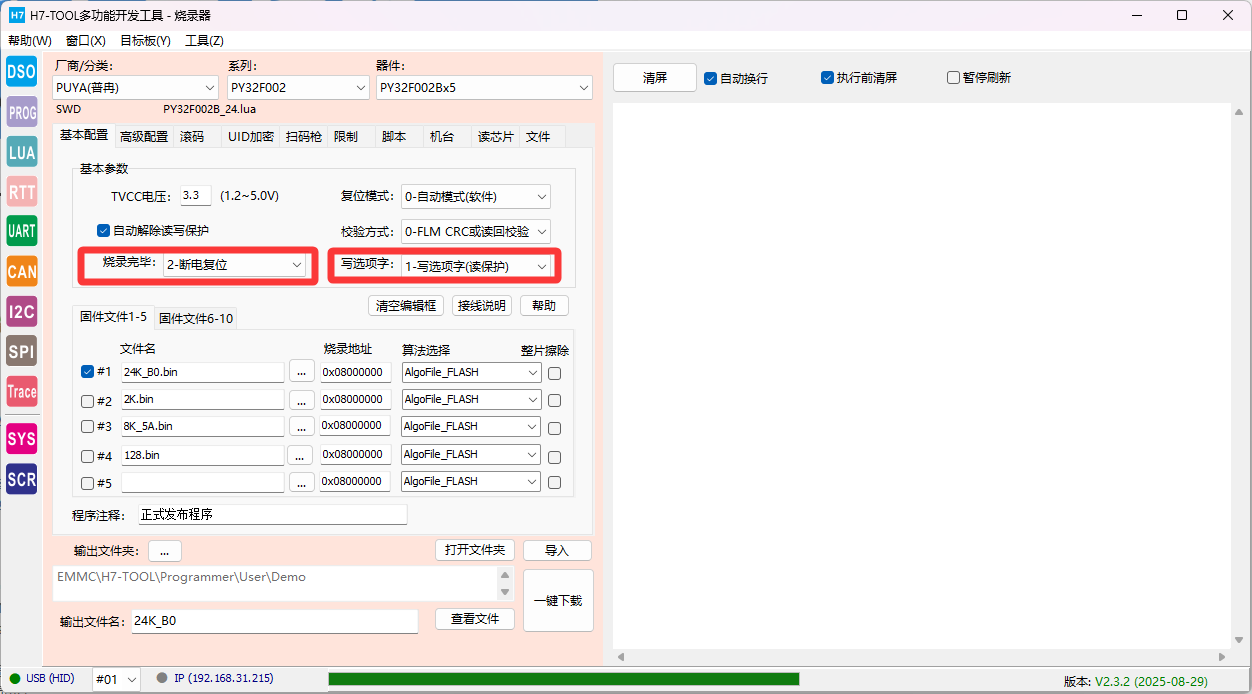Uncheck 自动解除读写保护 checkbox
1252x694 pixels.
coord(103,231)
